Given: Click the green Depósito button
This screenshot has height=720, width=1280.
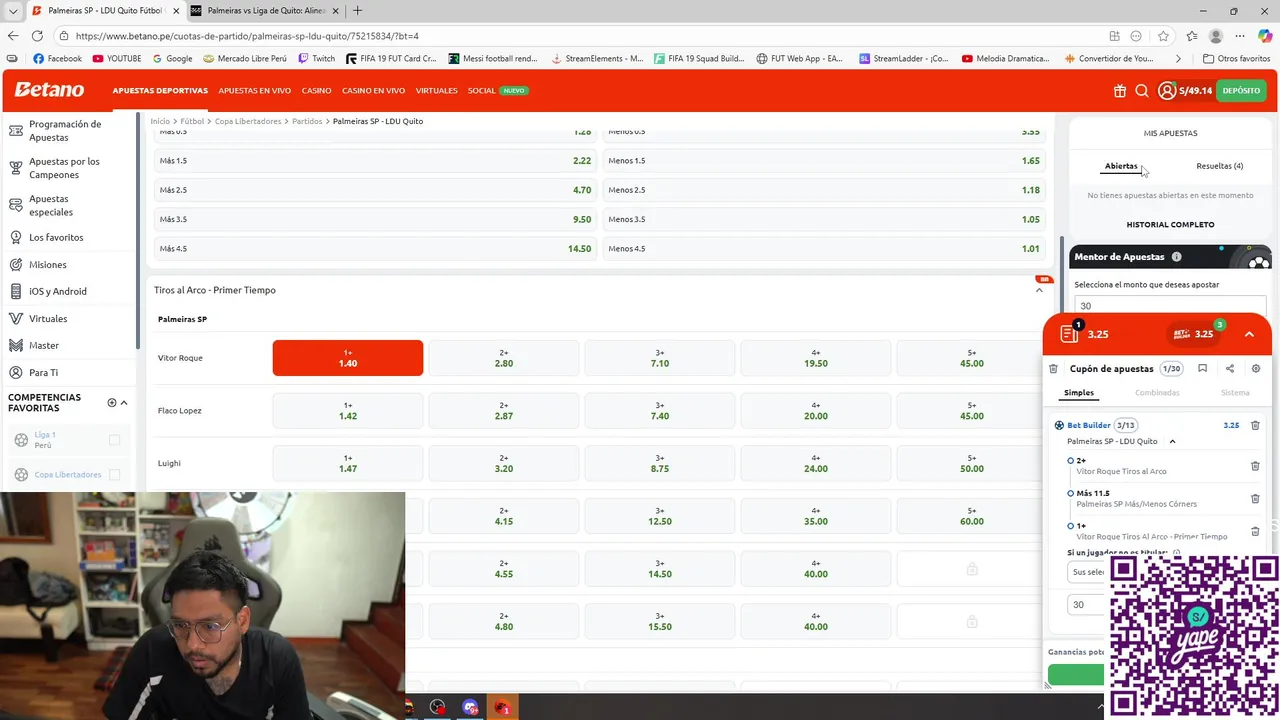Looking at the screenshot, I should pyautogui.click(x=1241, y=91).
